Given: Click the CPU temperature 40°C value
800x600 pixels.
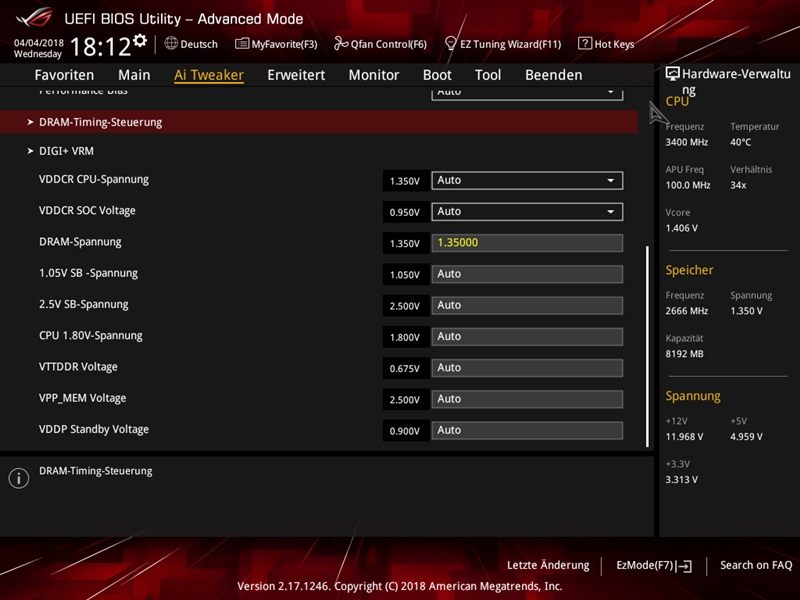Looking at the screenshot, I should pyautogui.click(x=741, y=142).
